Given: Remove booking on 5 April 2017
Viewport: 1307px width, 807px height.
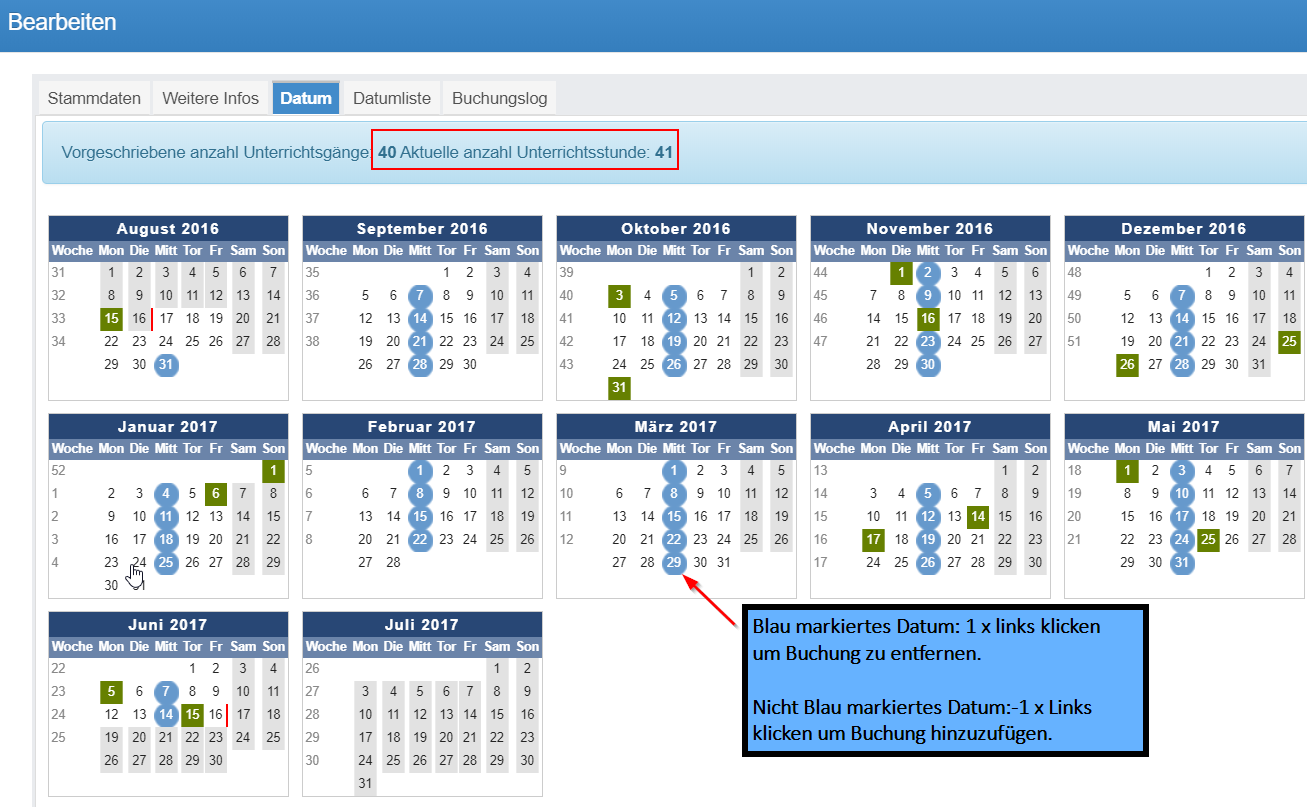Looking at the screenshot, I should coord(928,493).
